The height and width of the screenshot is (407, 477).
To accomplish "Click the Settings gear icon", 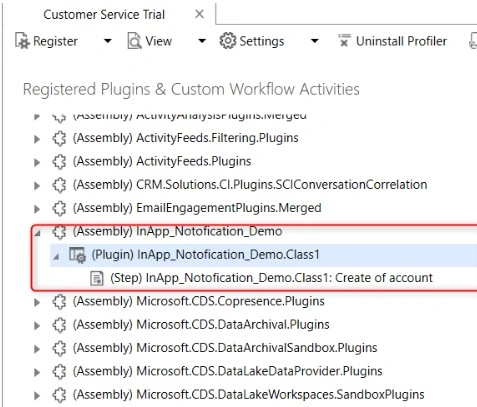I will click(227, 41).
